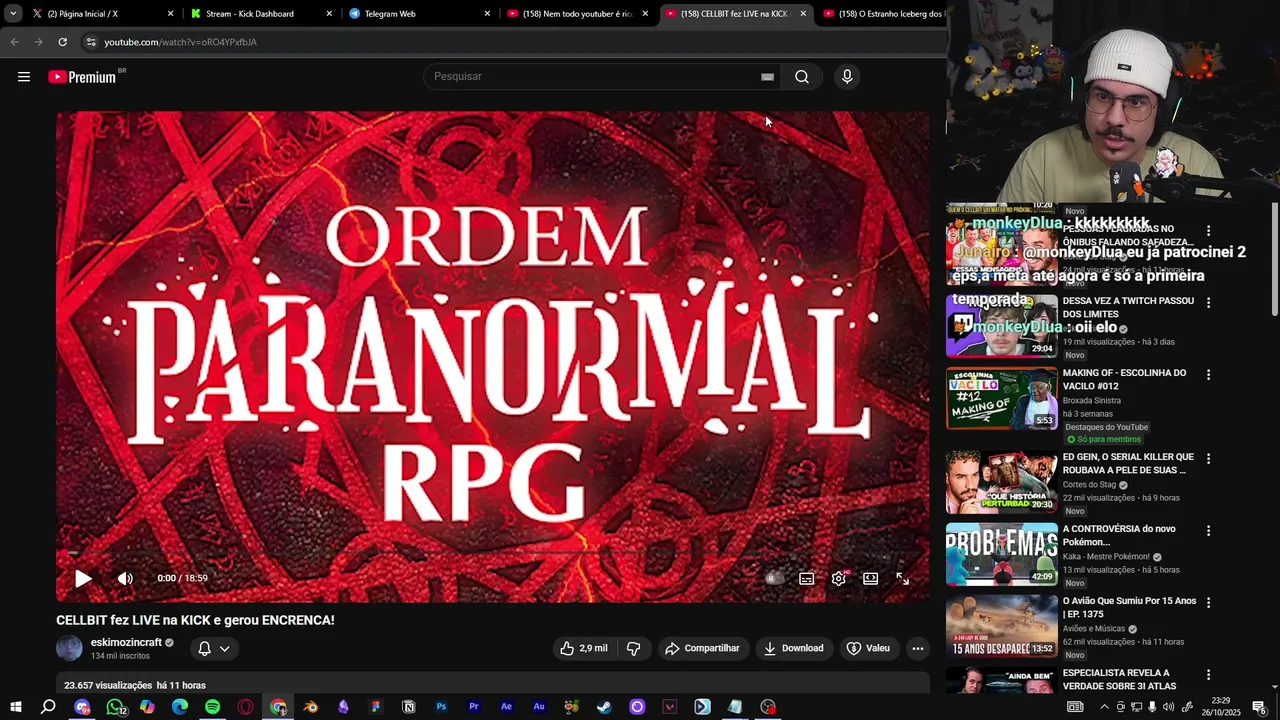Open notification bell dropdown for channel
The image size is (1280, 720).
pos(214,648)
